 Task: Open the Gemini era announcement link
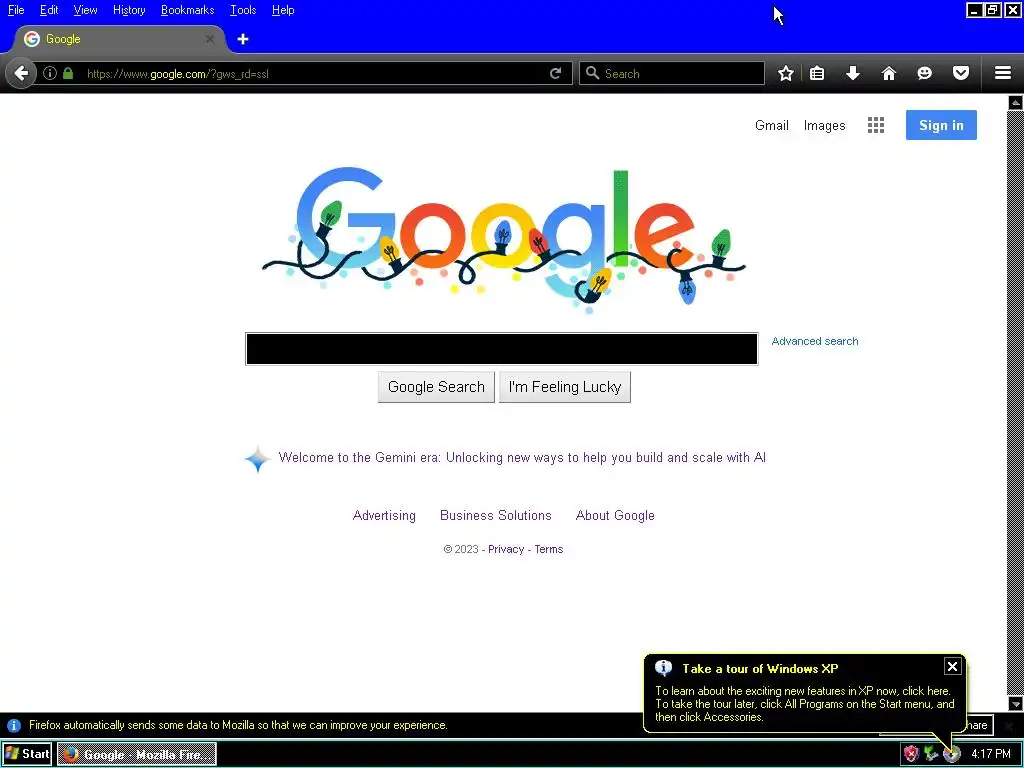[x=522, y=458]
